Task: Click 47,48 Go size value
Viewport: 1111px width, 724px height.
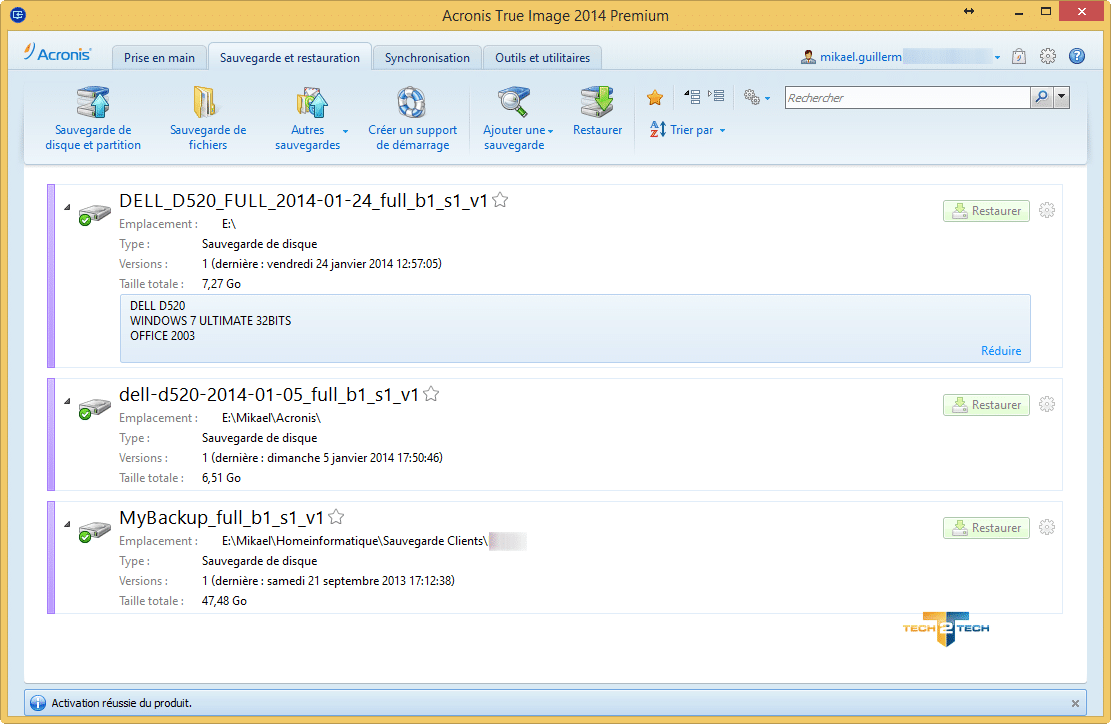Action: point(224,601)
